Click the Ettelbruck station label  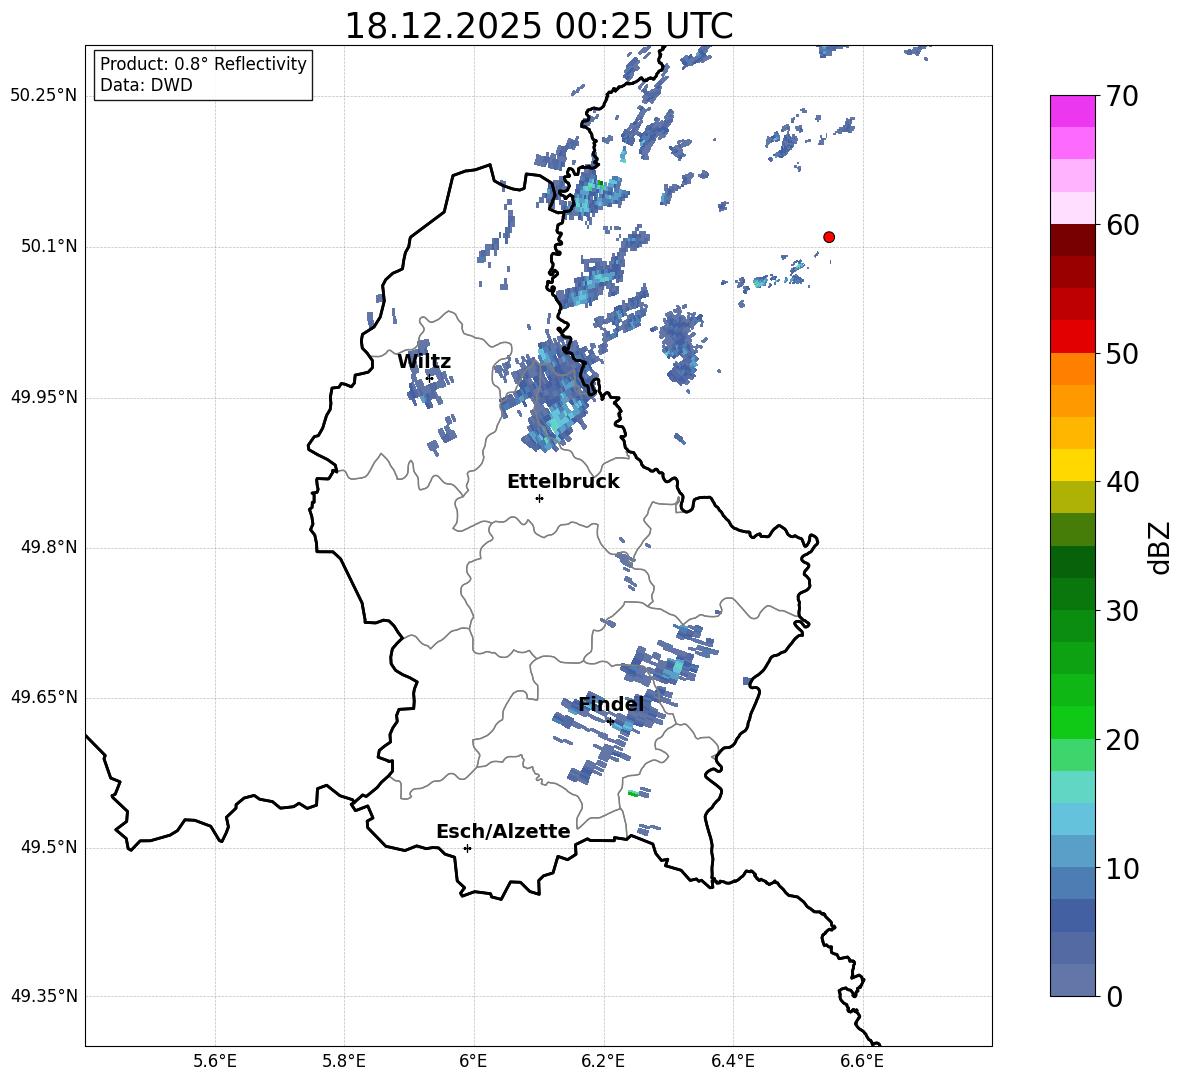[x=563, y=482]
